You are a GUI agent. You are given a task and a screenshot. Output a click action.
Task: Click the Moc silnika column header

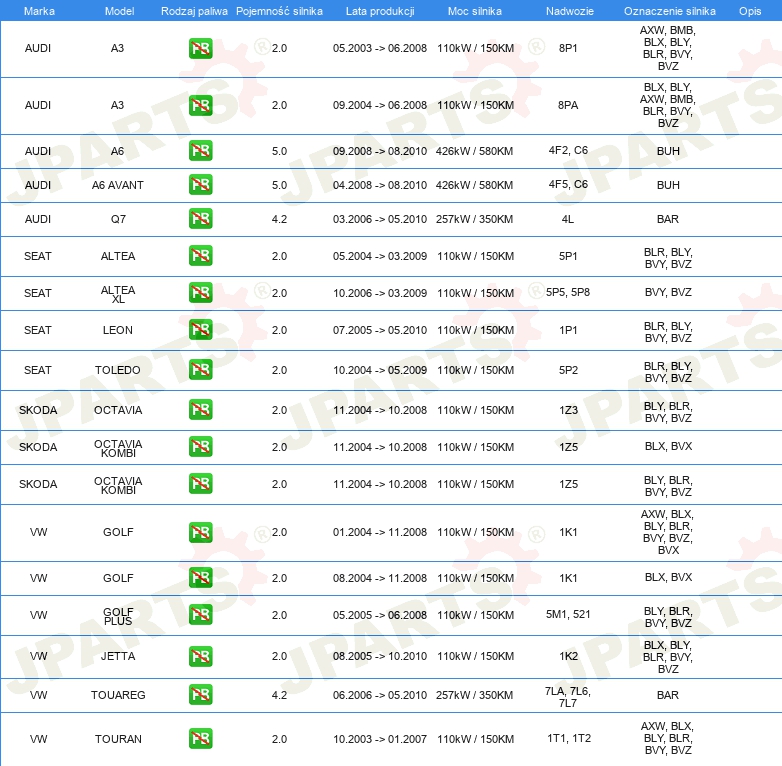pyautogui.click(x=475, y=10)
